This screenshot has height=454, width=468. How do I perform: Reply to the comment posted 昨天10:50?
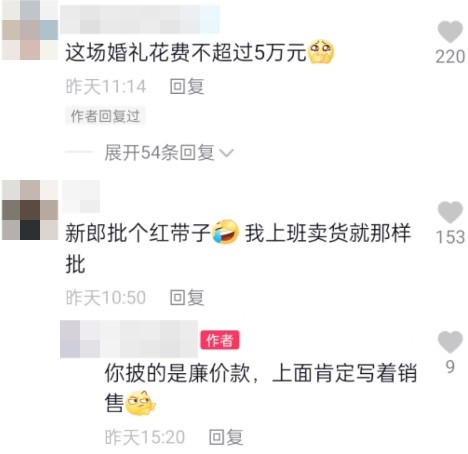[x=187, y=297]
